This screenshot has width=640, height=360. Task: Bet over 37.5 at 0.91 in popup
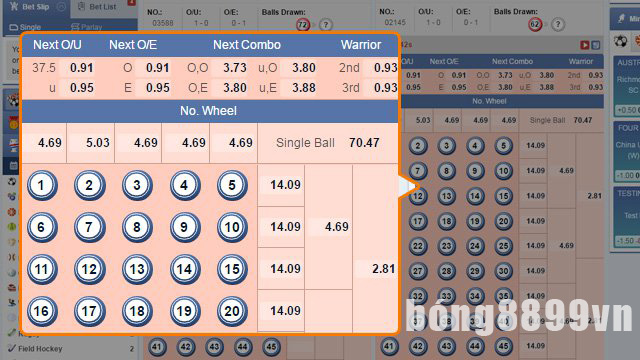click(82, 68)
